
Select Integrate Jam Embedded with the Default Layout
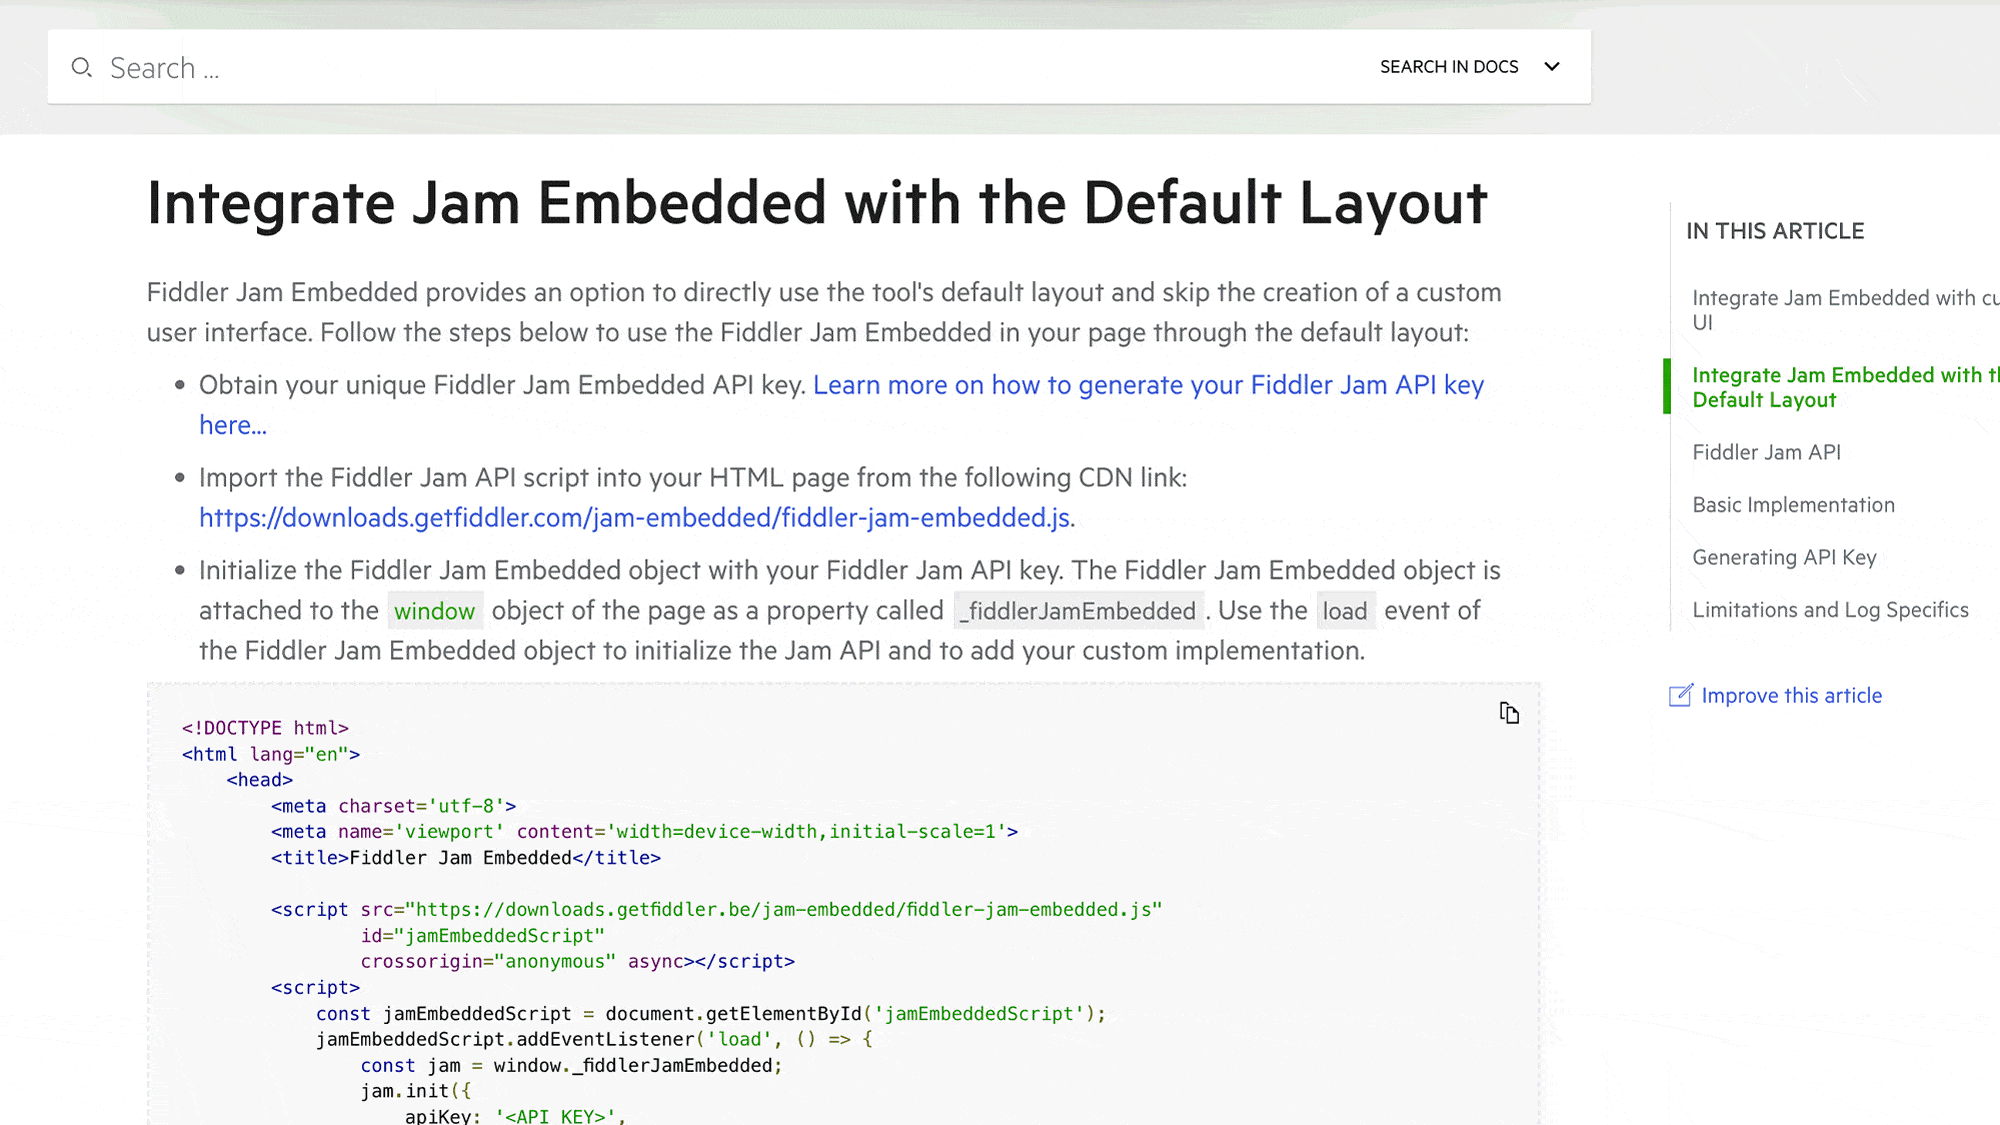click(x=1844, y=387)
